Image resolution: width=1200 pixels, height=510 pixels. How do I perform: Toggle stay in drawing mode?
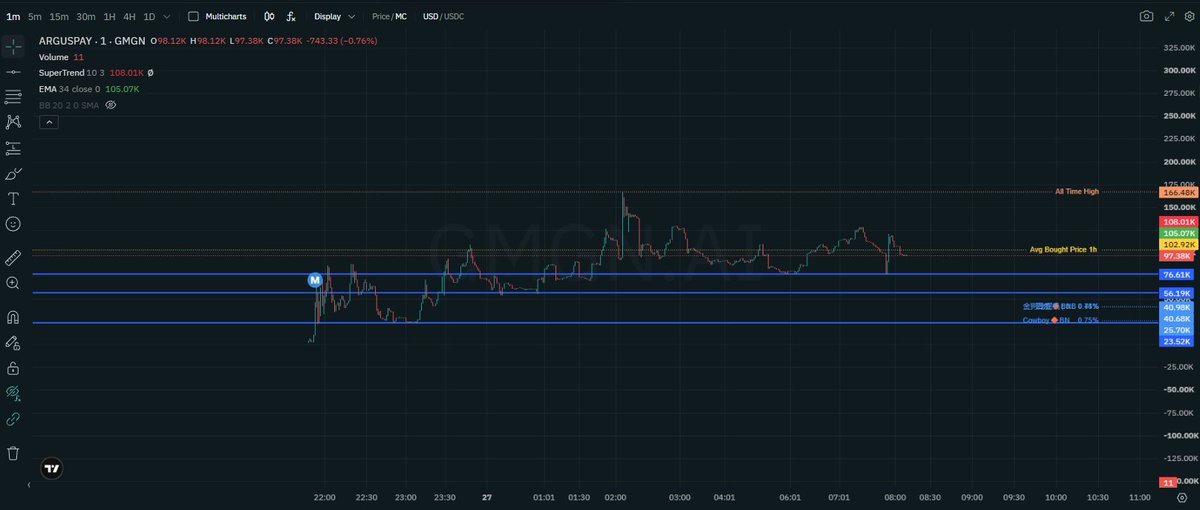coord(13,342)
